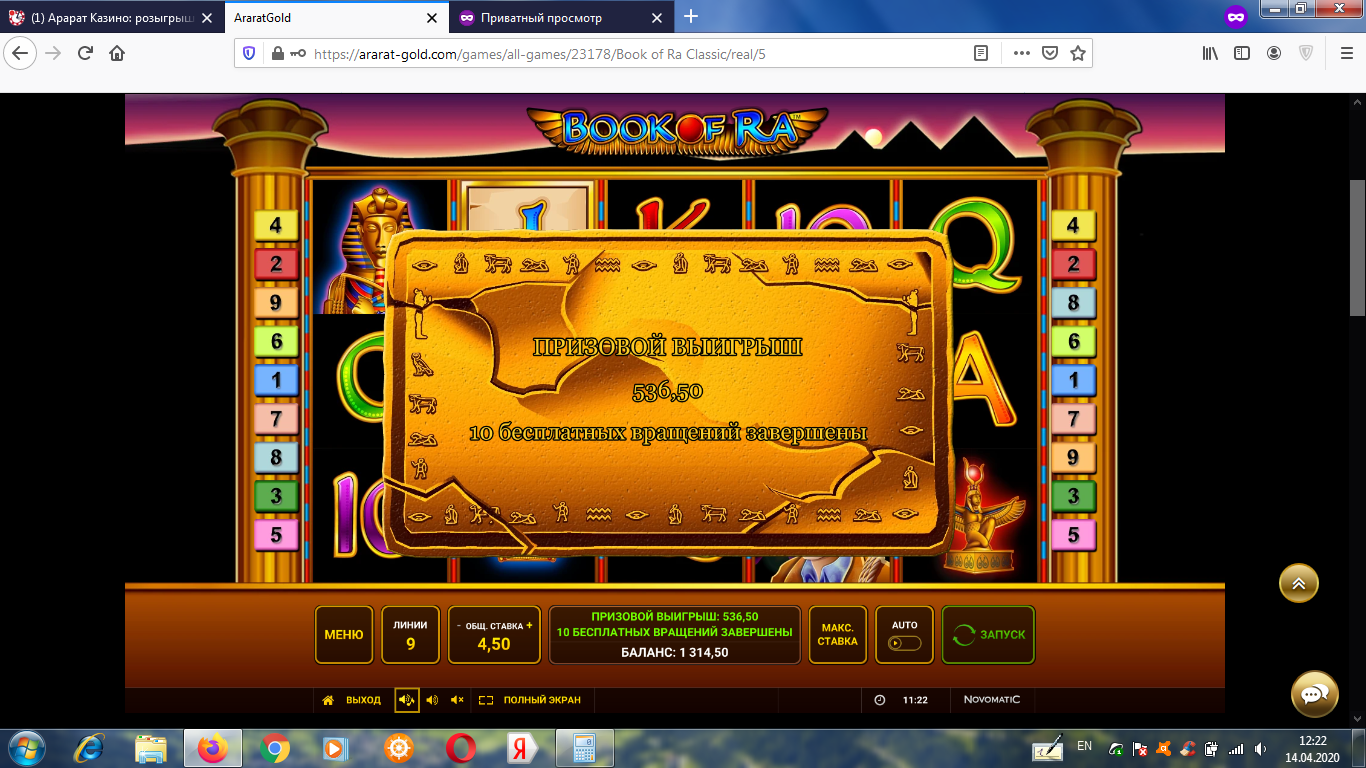Click the scroll-to-top double chevron button
This screenshot has width=1366, height=768.
pyautogui.click(x=1299, y=584)
